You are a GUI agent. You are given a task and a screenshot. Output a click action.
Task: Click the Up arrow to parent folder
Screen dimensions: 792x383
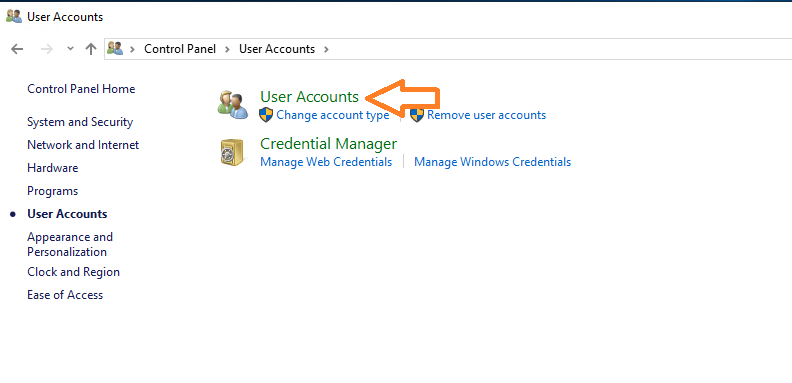pyautogui.click(x=91, y=49)
